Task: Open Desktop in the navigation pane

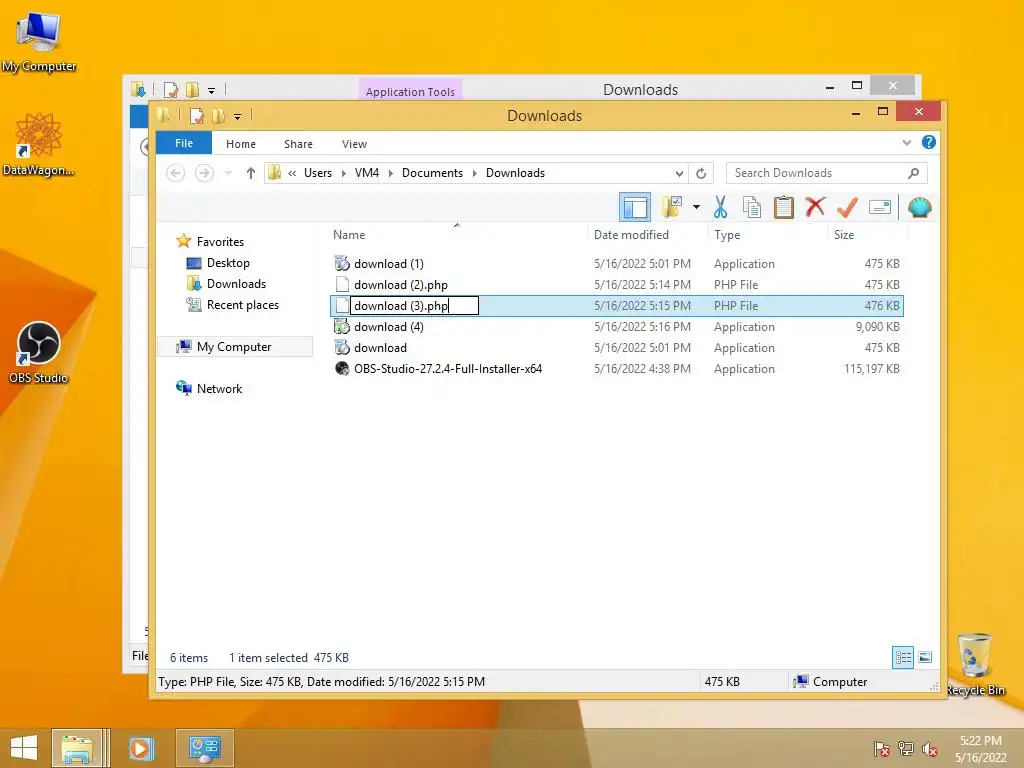Action: pyautogui.click(x=228, y=263)
